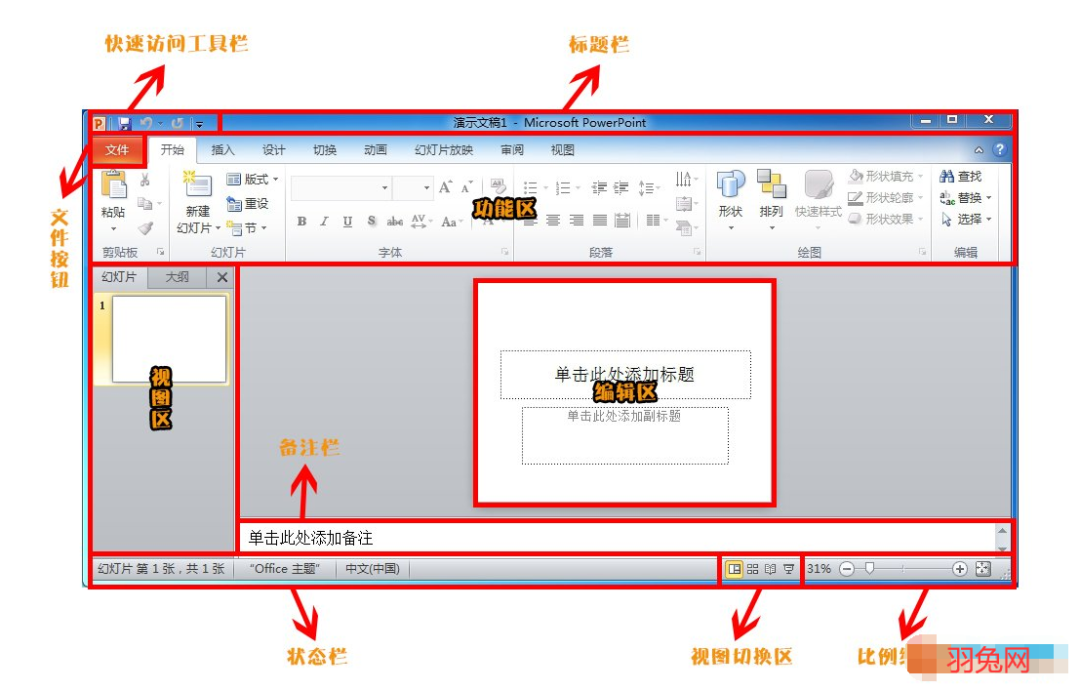Image resolution: width=1080 pixels, height=690 pixels.
Task: Open the 形状 (Shapes) gallery
Action: 731,199
